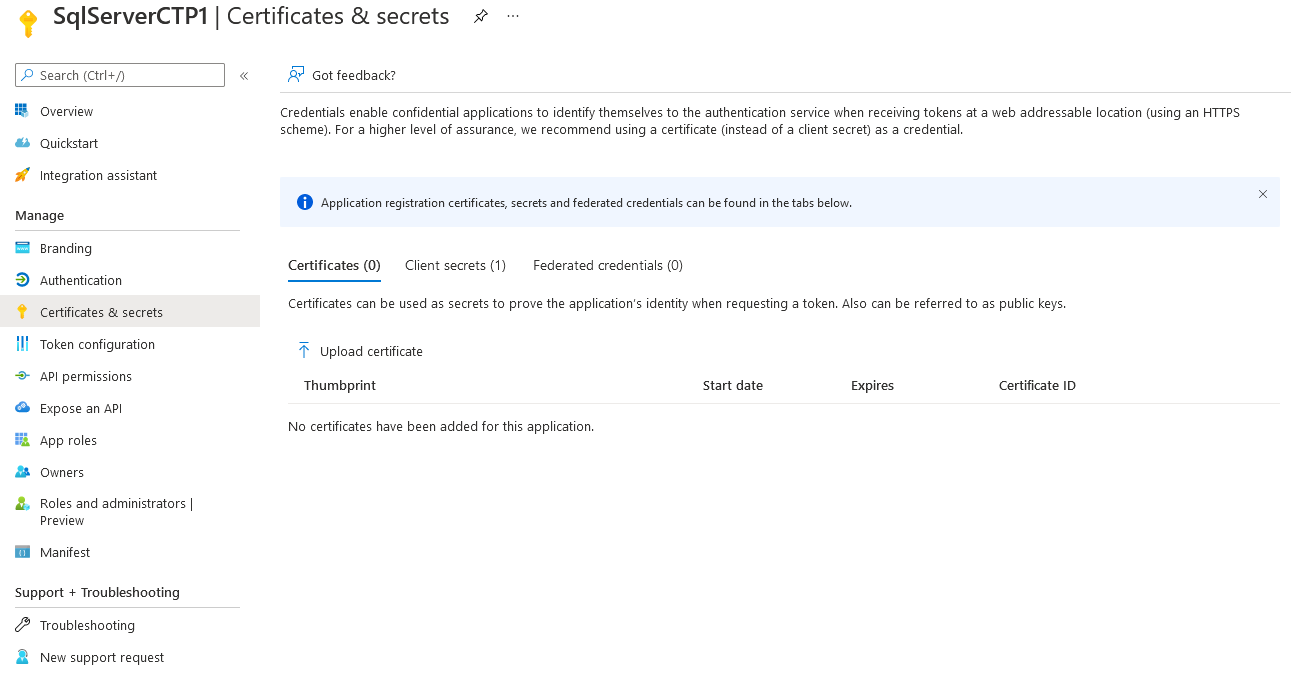Screen dimensions: 1291x697
Task: Click the App roles icon
Action: 22,440
